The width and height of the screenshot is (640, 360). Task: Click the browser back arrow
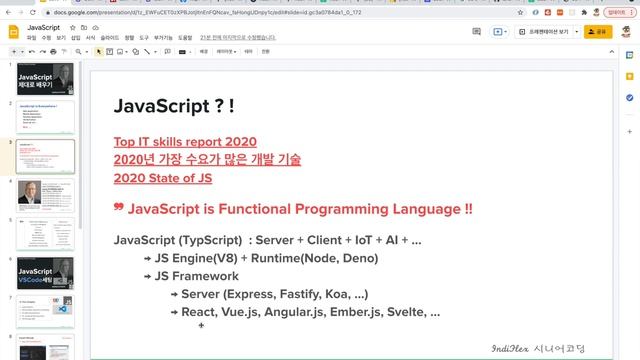tap(9, 13)
